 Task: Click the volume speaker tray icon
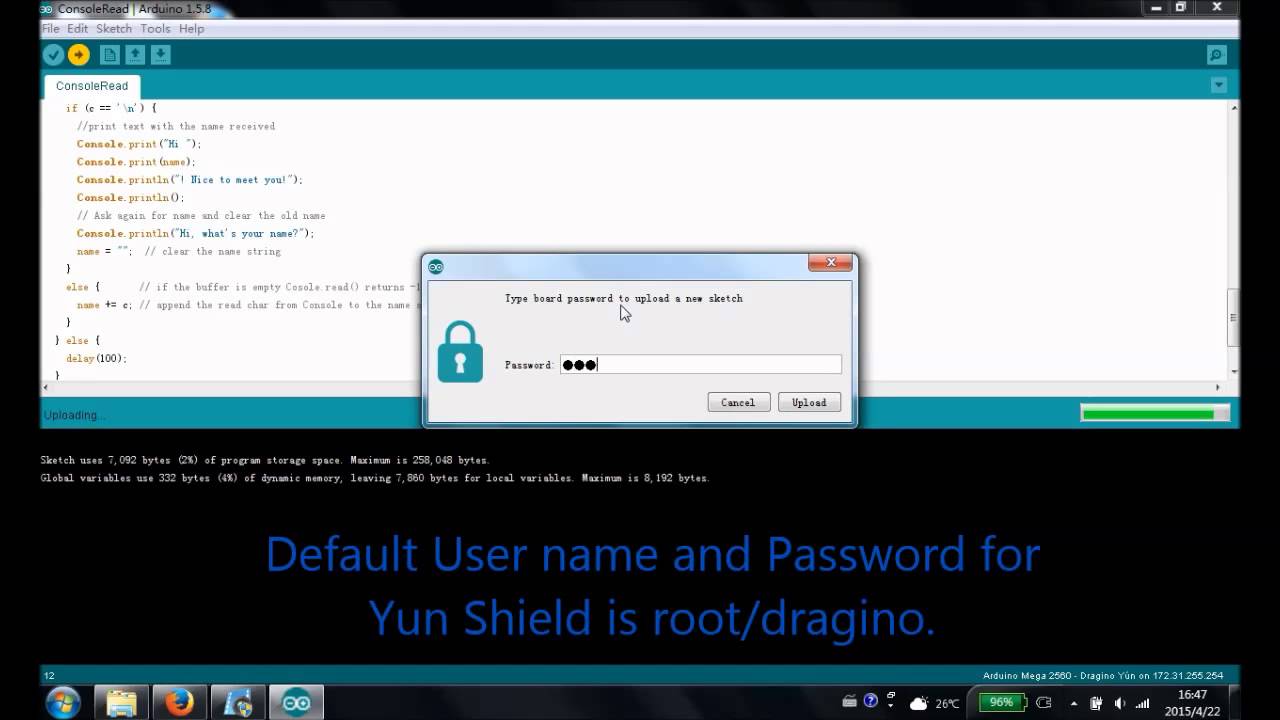1119,703
